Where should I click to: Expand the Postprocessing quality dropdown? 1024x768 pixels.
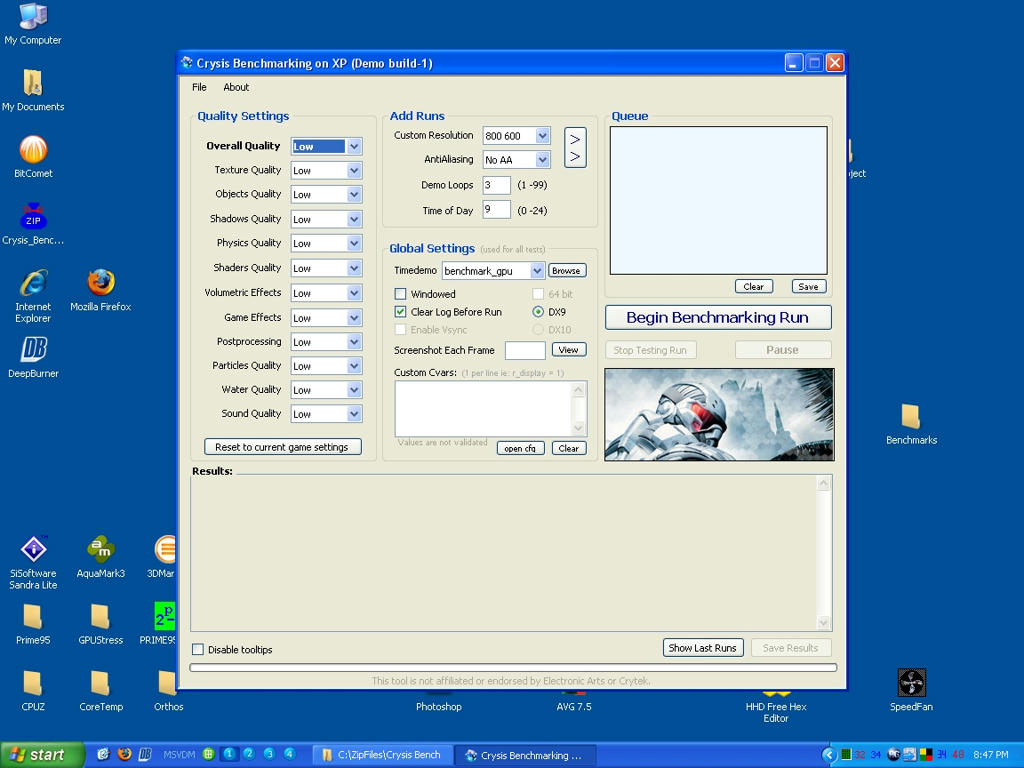354,342
